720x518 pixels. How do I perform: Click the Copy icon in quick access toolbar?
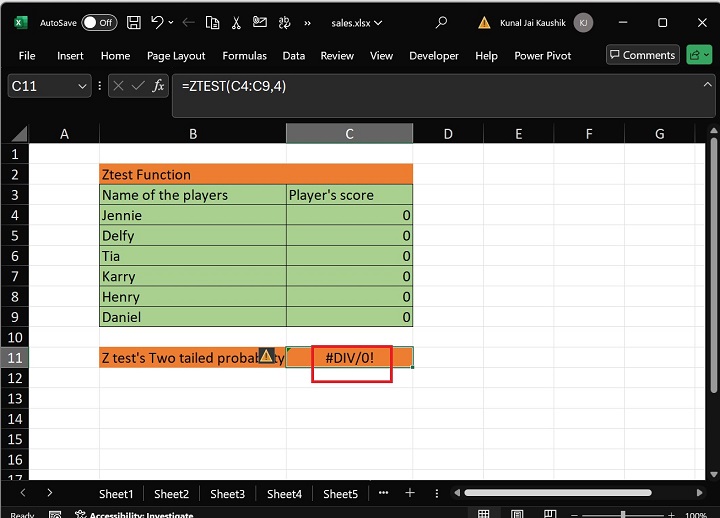[212, 23]
